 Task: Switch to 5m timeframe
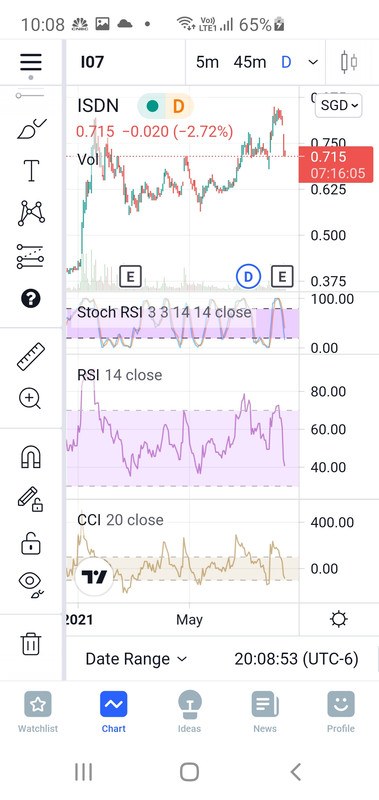(x=207, y=62)
